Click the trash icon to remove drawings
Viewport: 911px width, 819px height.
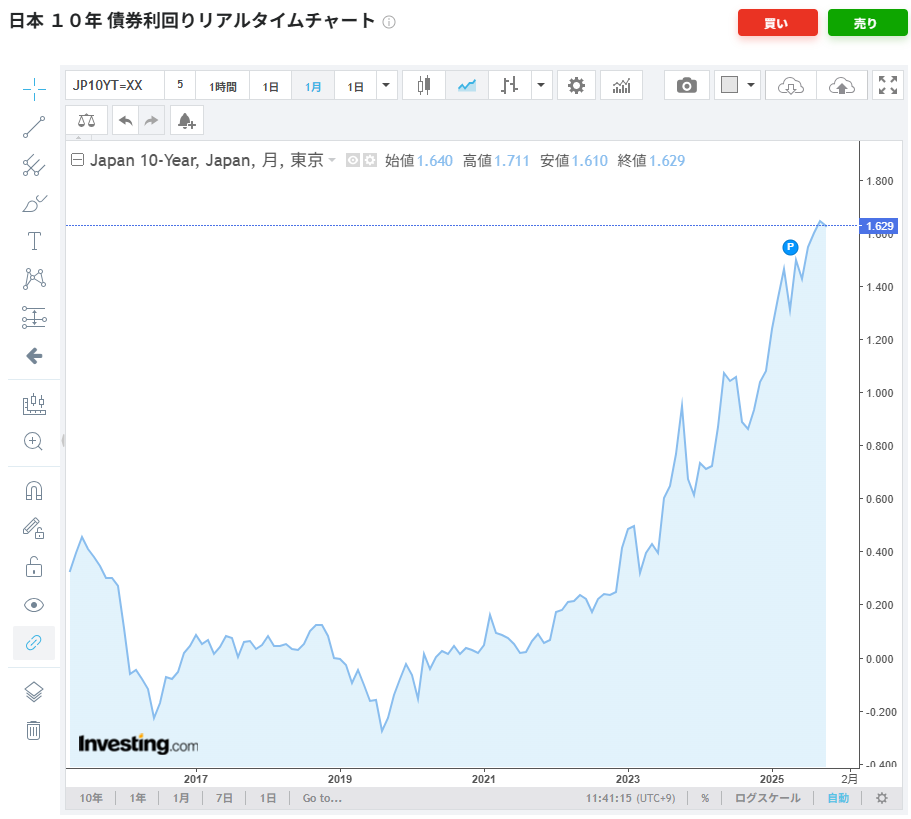(x=34, y=730)
